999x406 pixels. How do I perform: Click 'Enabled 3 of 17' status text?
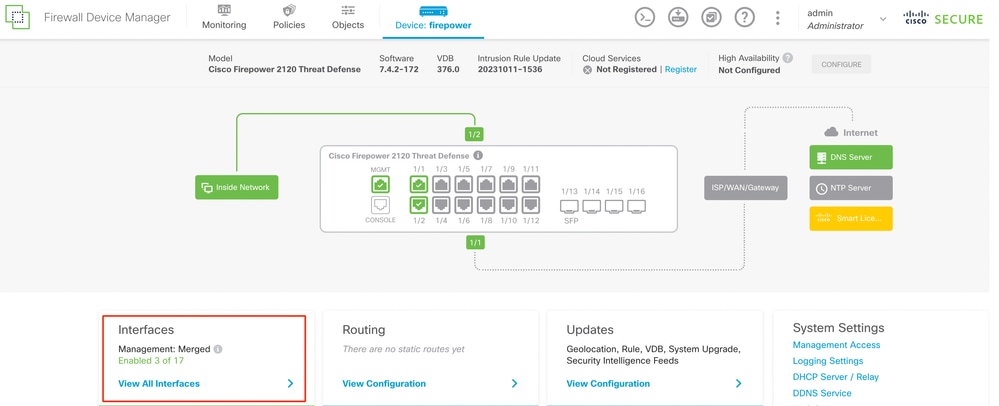click(151, 361)
